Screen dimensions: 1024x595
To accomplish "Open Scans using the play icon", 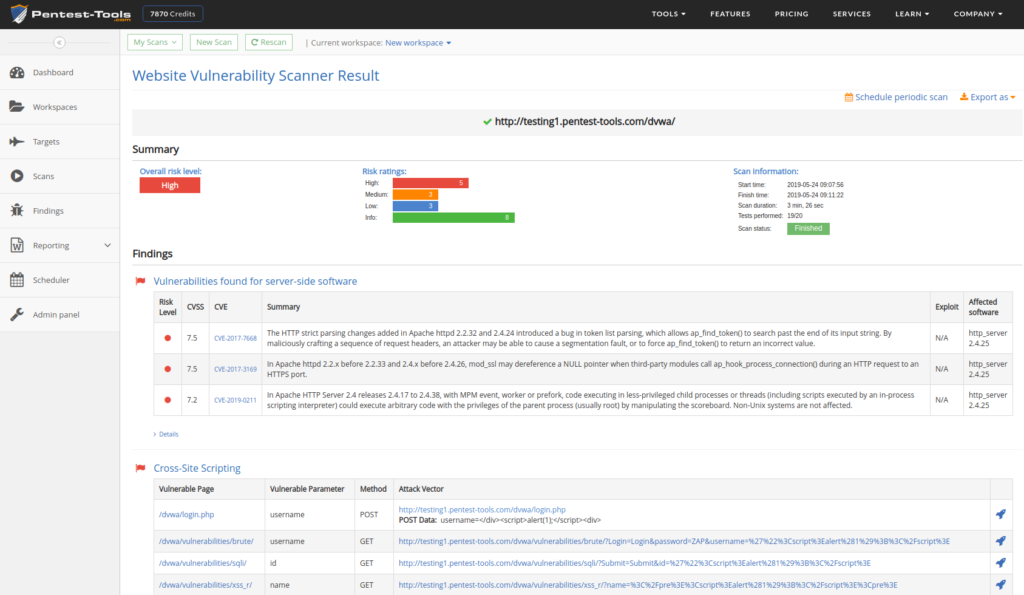I will coord(18,175).
